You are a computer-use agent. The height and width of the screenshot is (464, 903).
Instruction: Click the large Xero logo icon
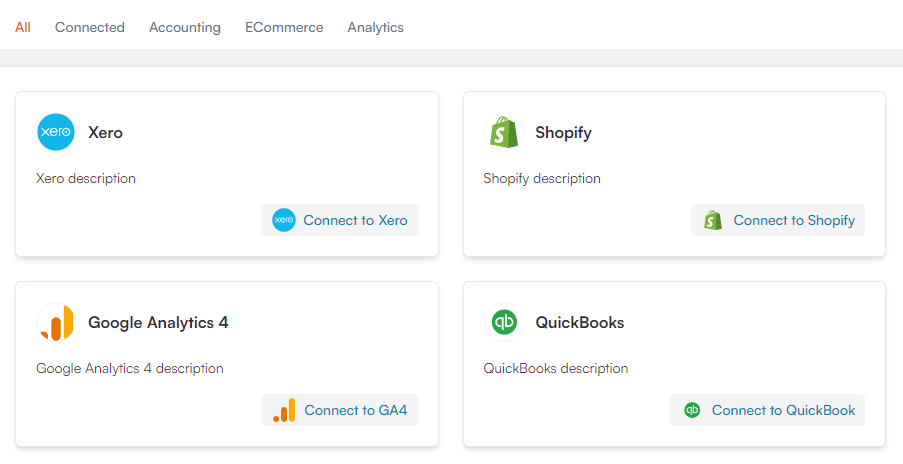tap(56, 132)
